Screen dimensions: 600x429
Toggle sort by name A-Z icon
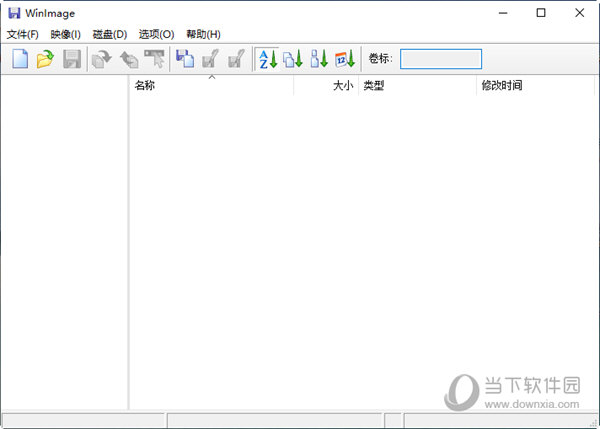[267, 59]
